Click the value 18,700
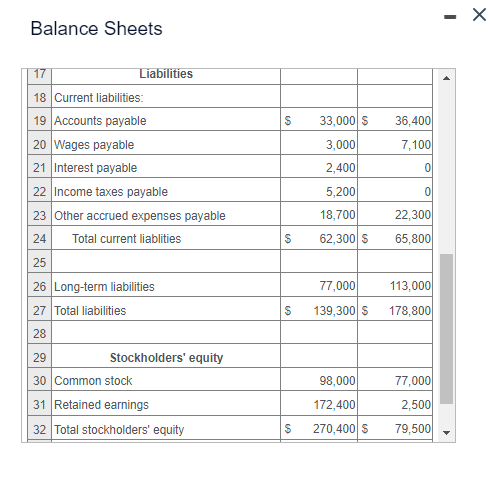Screen dimensions: 491x485 point(337,215)
